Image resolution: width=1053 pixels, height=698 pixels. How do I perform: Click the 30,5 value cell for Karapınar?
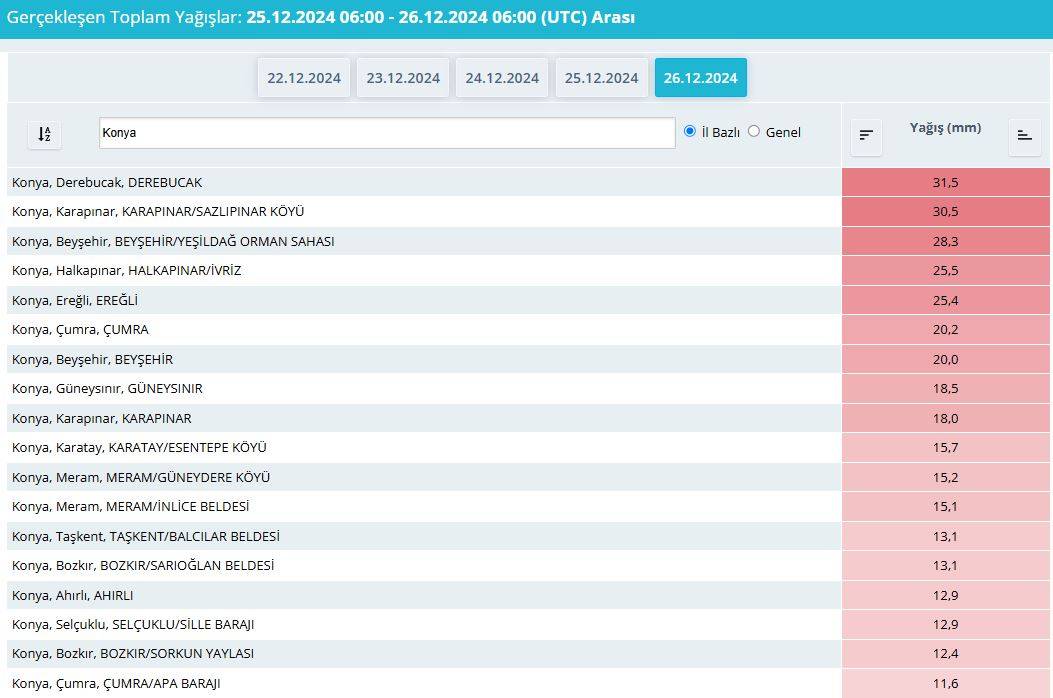coord(945,212)
